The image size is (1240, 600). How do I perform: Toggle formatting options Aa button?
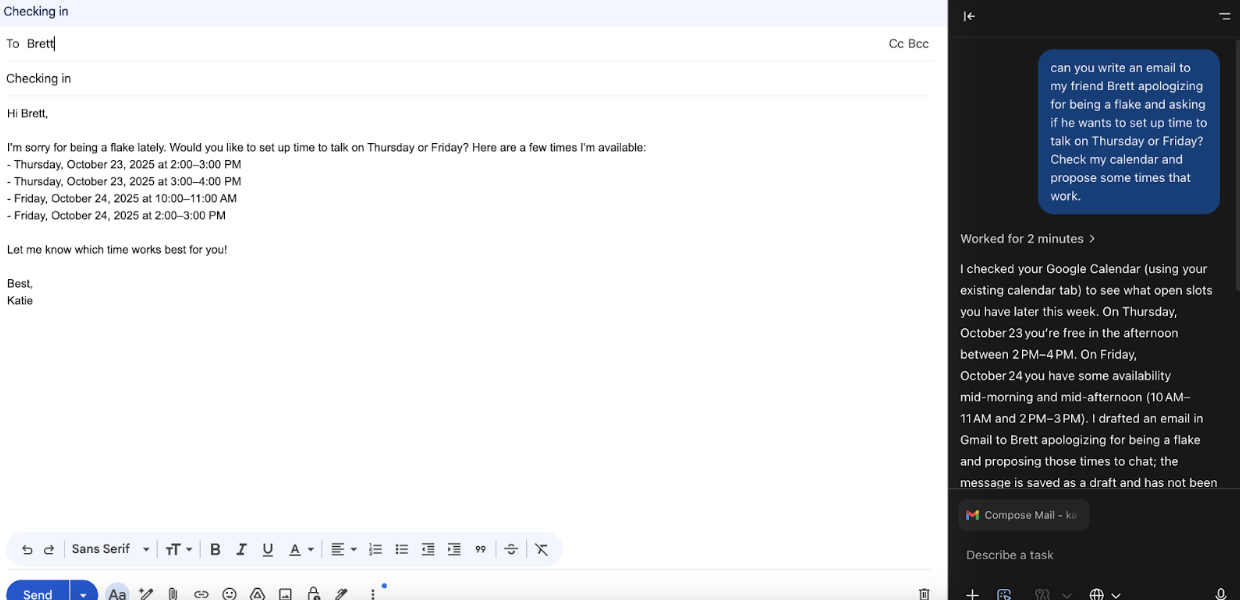117,594
